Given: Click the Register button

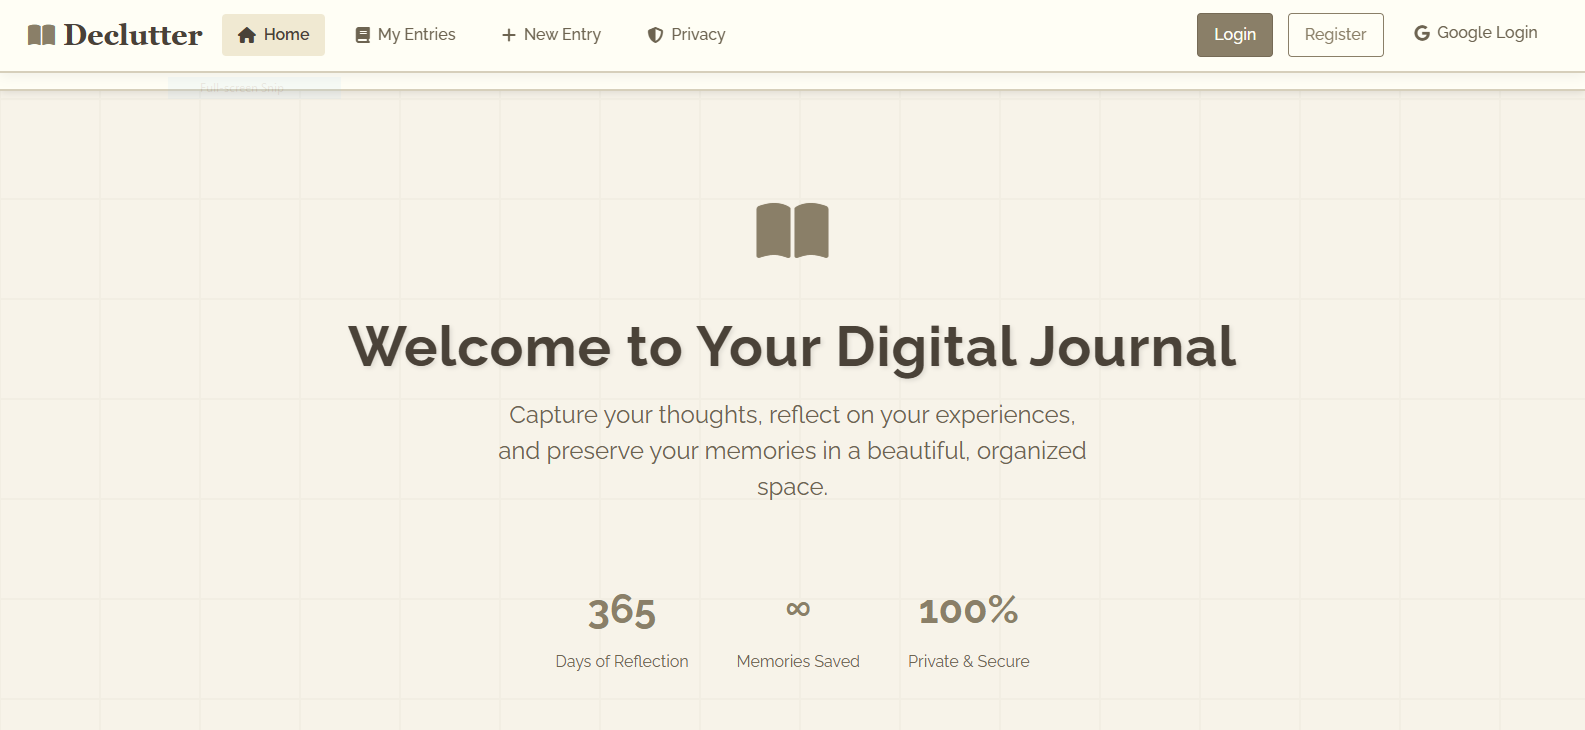Looking at the screenshot, I should coord(1335,33).
